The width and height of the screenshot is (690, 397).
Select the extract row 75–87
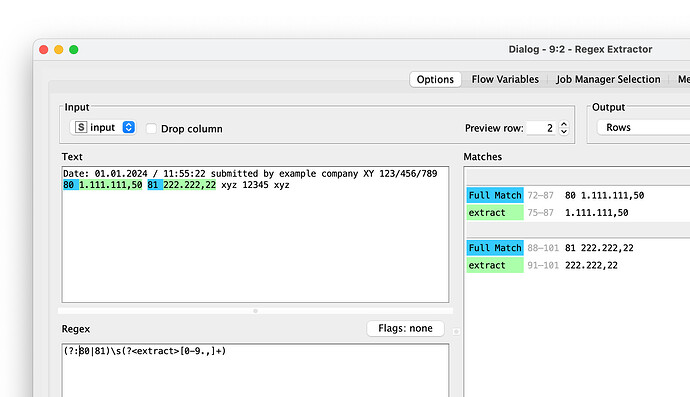coord(578,213)
